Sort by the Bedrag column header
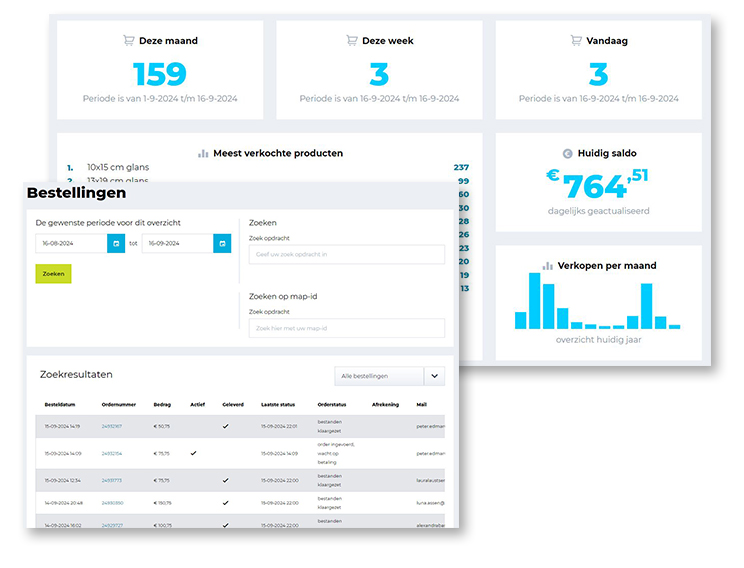Screen dimensions: 744x568 coord(162,405)
